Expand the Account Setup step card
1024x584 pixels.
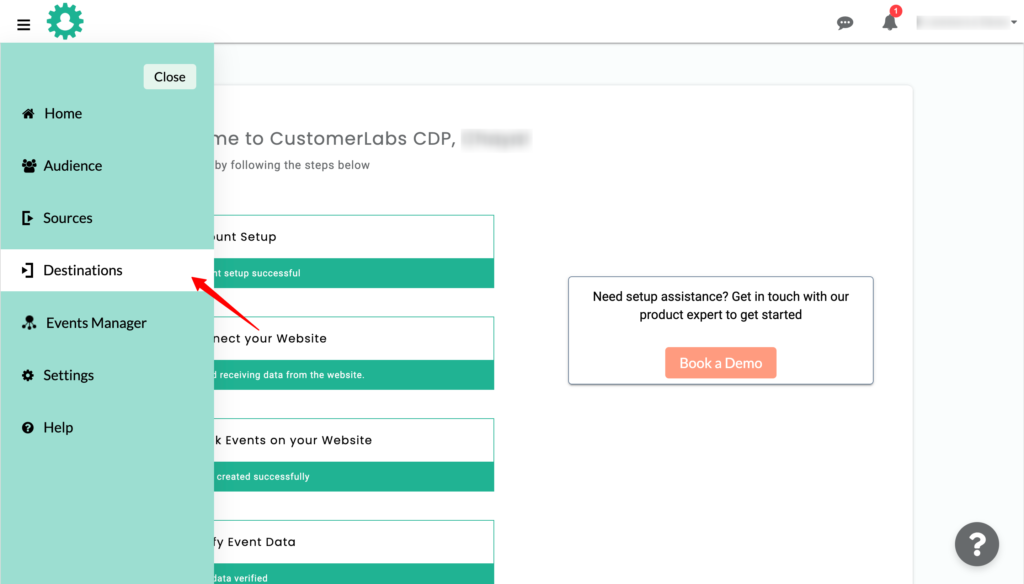[x=353, y=251]
